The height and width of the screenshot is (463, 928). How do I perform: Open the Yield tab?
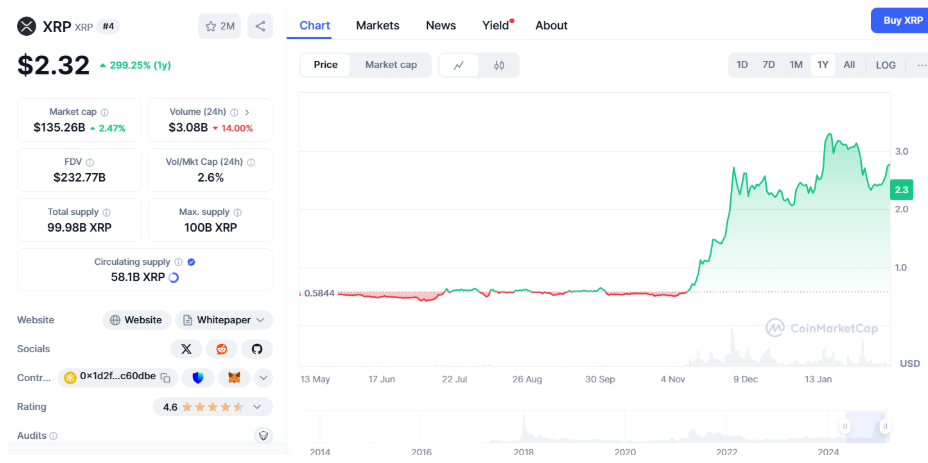point(496,25)
